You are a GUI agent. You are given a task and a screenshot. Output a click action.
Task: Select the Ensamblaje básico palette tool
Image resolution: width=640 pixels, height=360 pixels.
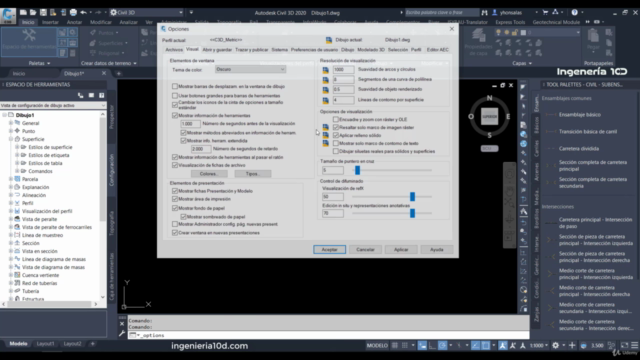coord(580,115)
